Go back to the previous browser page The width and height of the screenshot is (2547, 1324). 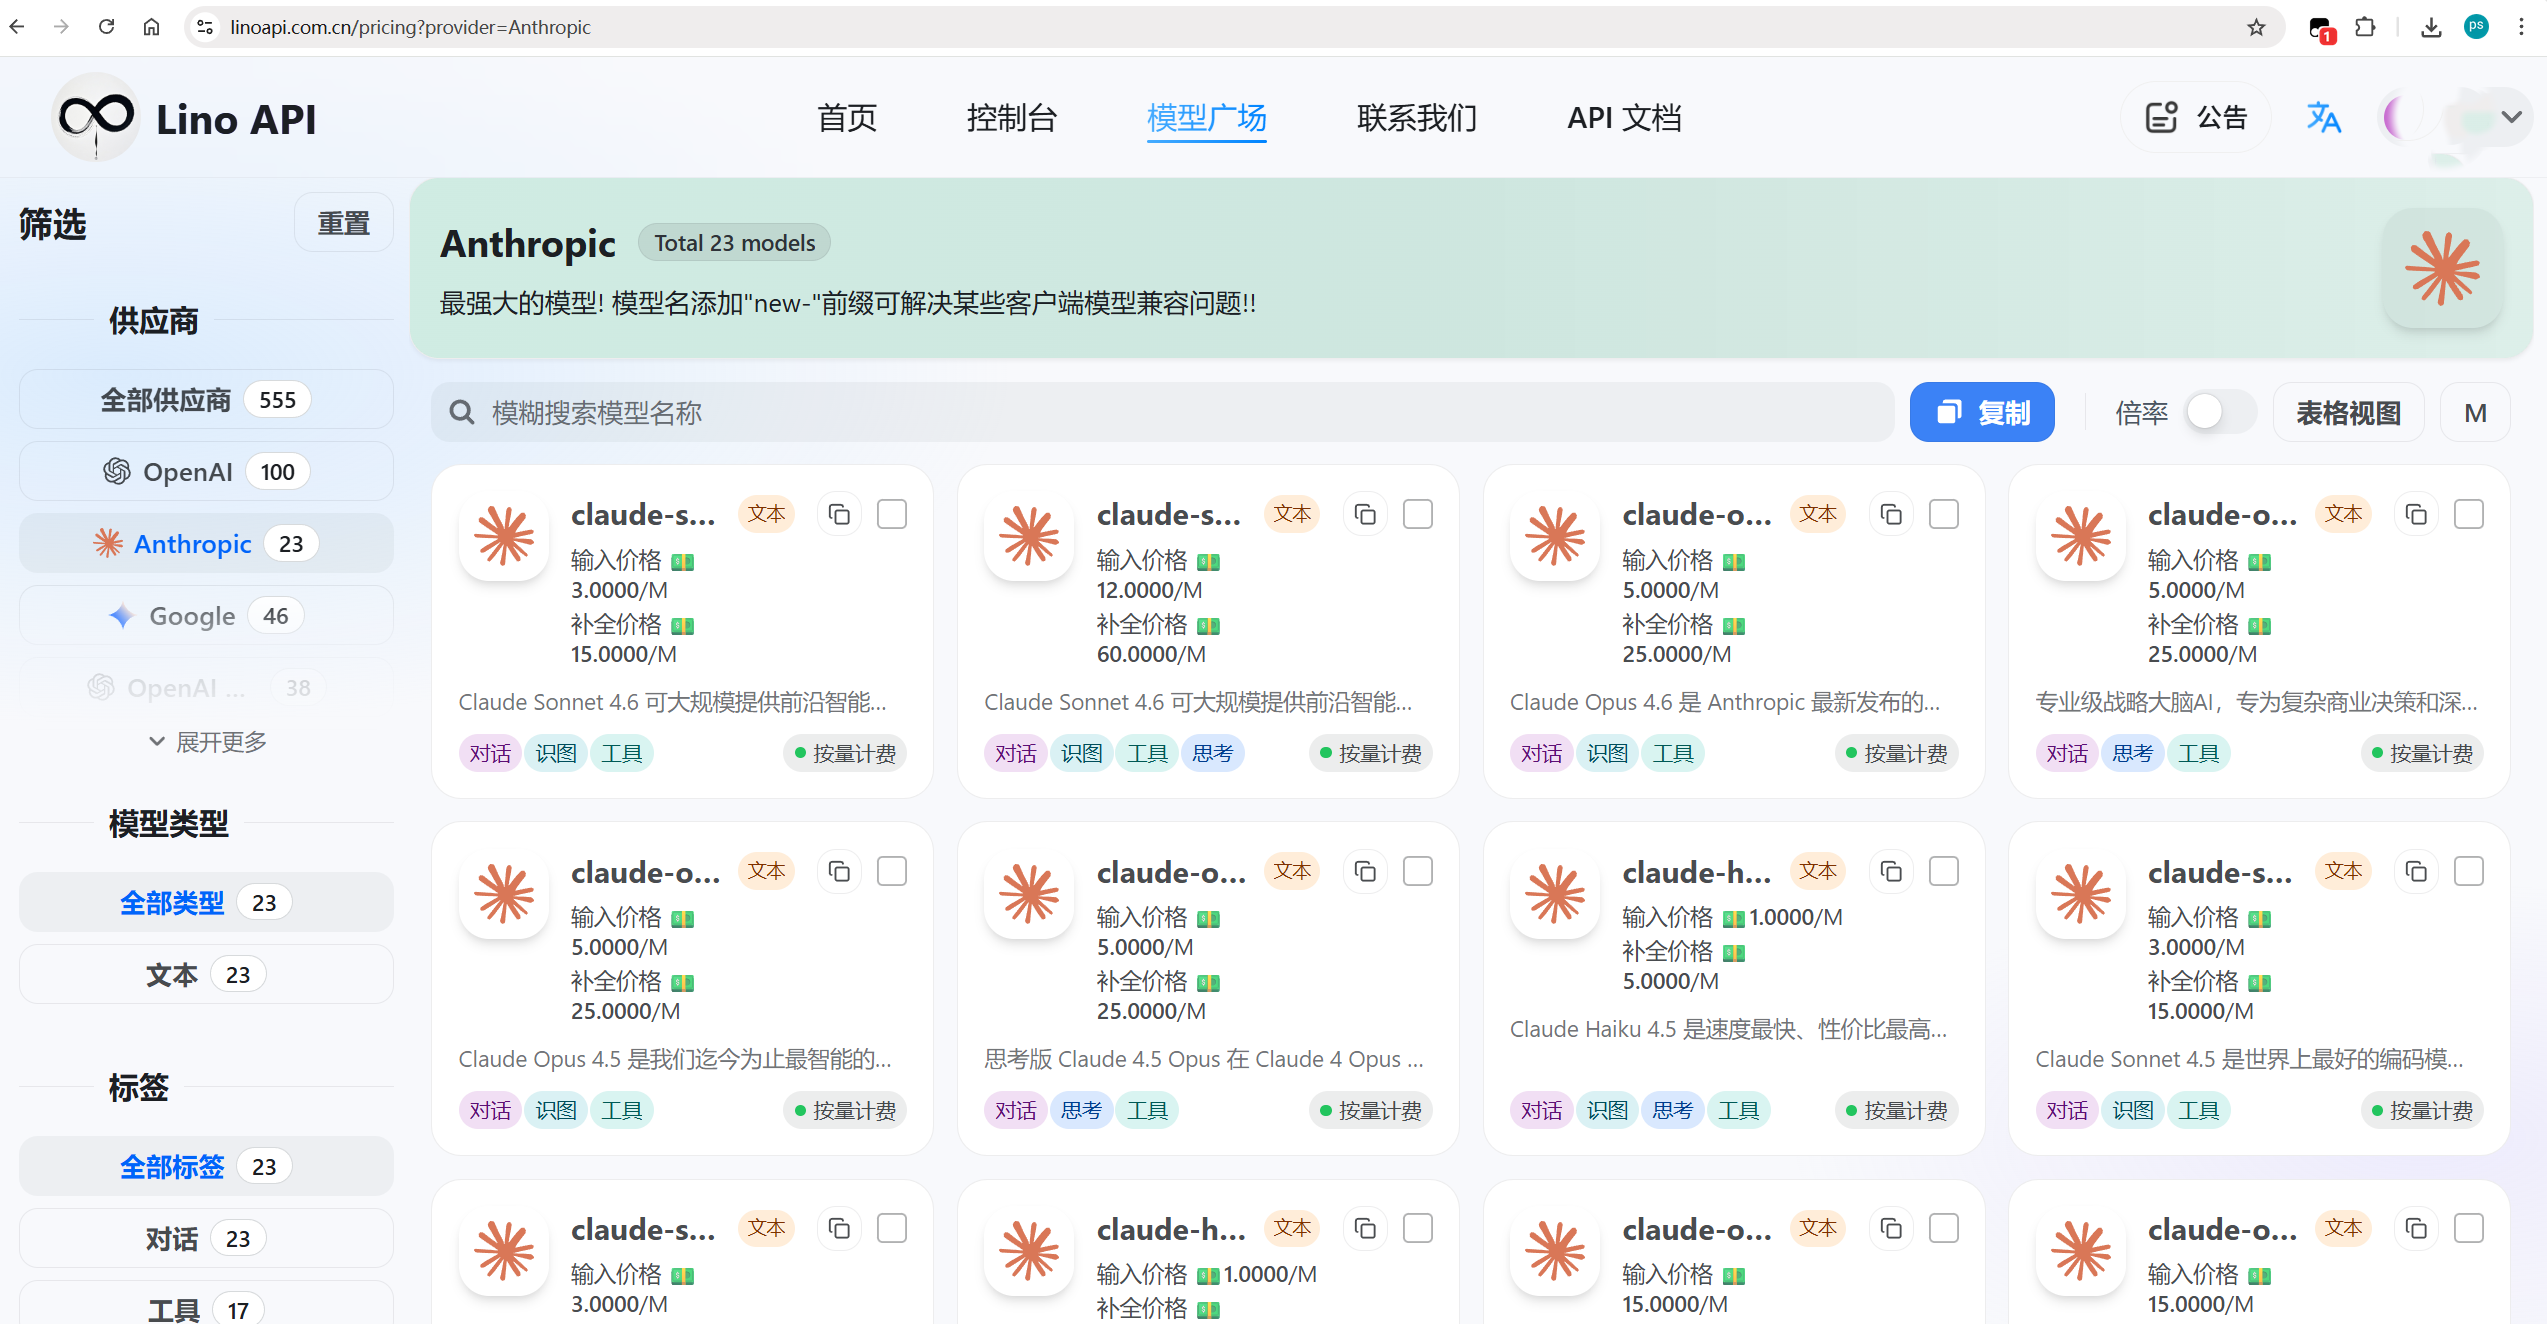[x=17, y=27]
